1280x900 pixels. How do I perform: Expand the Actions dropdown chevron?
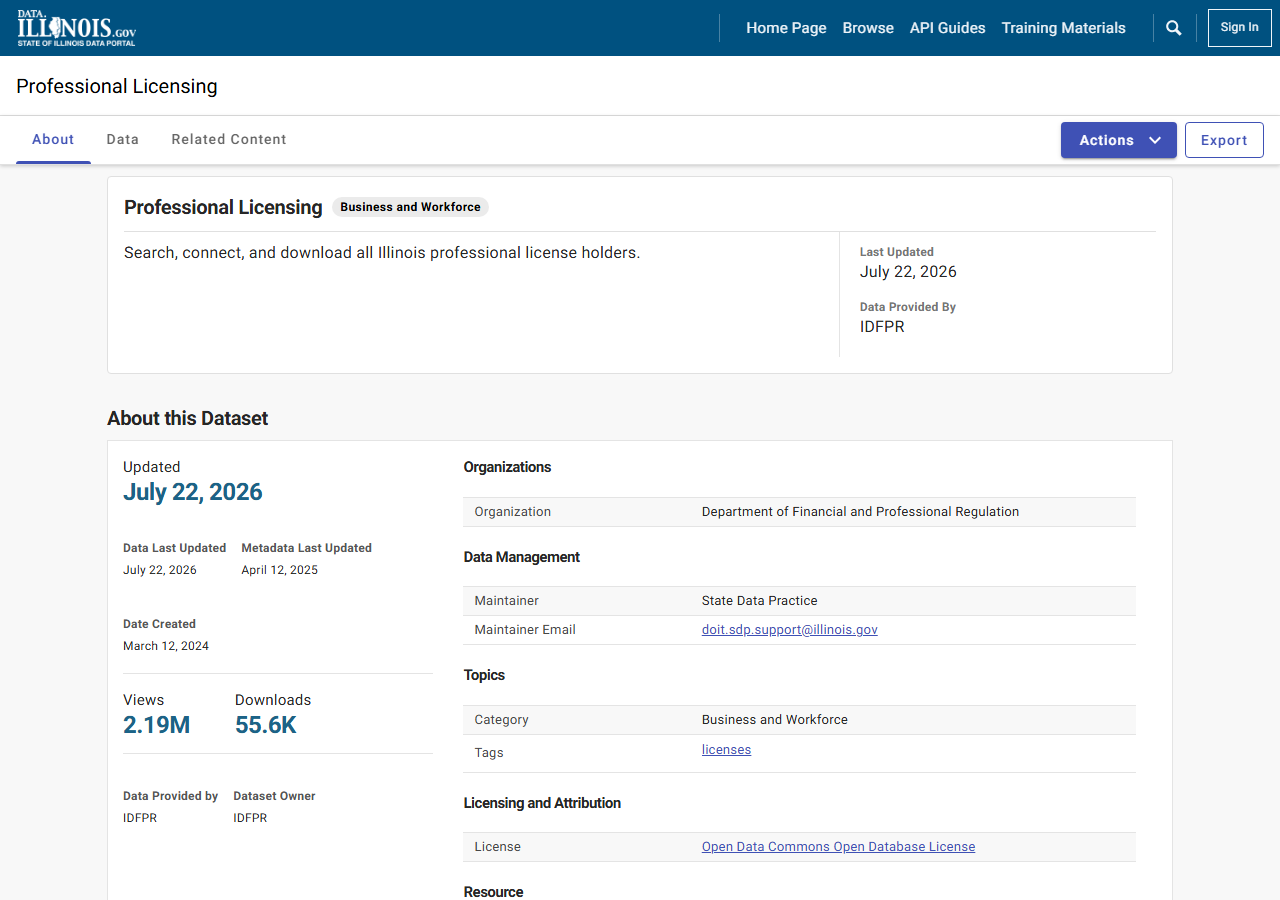pyautogui.click(x=1155, y=140)
